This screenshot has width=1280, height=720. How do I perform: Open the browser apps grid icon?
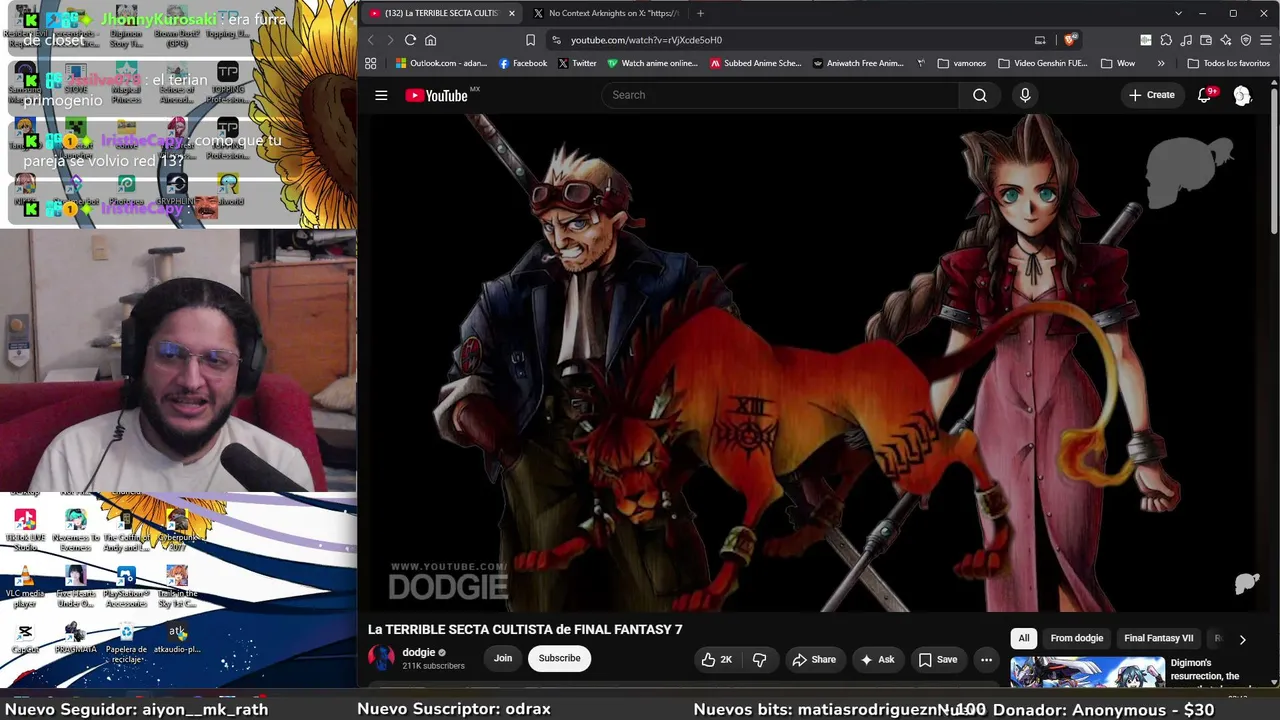tap(370, 63)
